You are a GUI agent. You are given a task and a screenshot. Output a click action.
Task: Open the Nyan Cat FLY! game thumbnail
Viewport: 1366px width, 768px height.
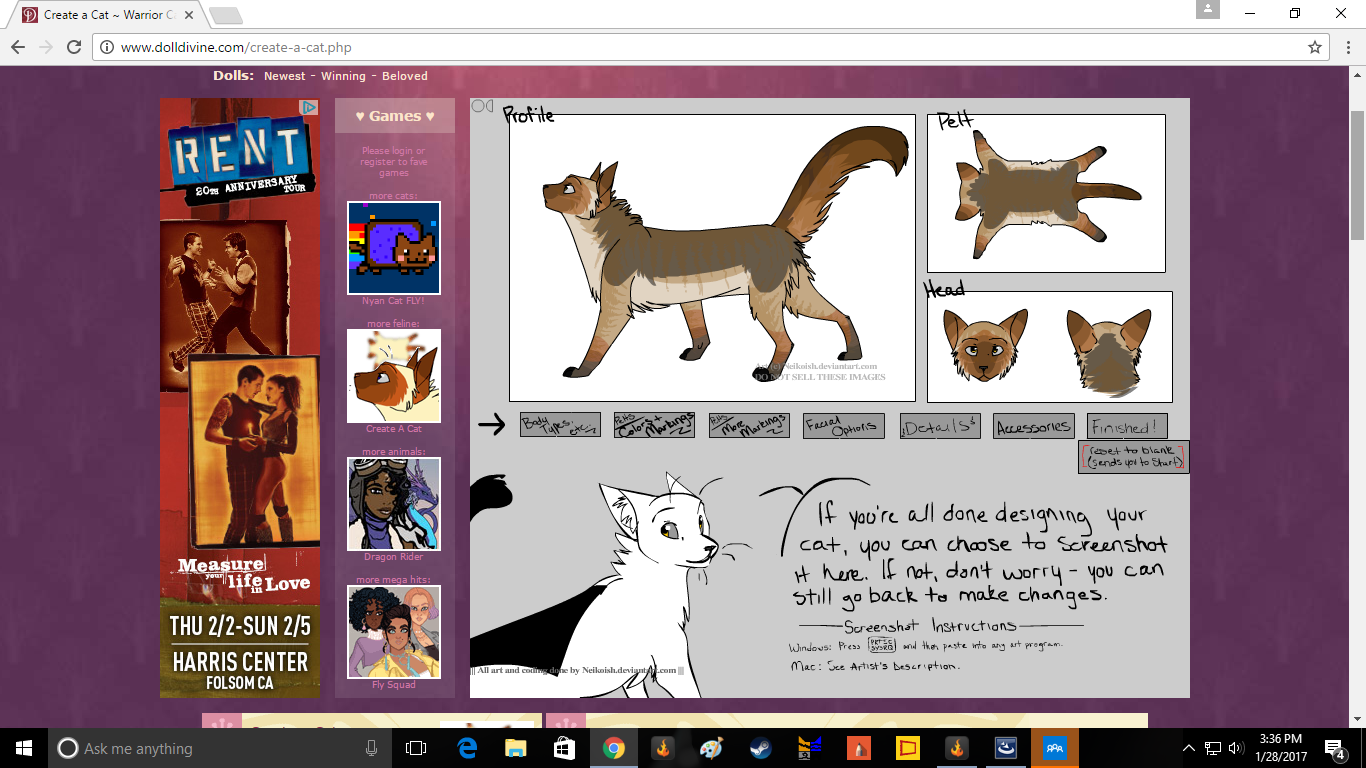(394, 248)
